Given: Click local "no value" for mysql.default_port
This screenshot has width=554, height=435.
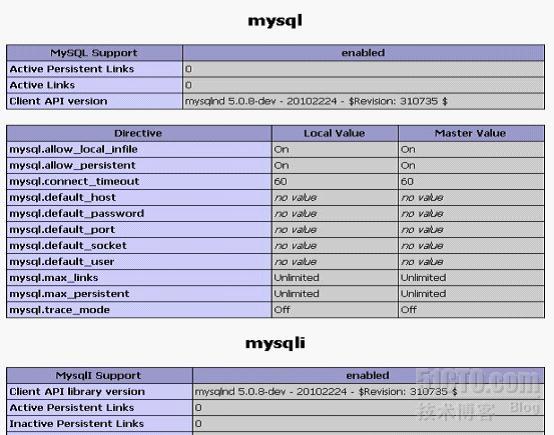Looking at the screenshot, I should (296, 230).
